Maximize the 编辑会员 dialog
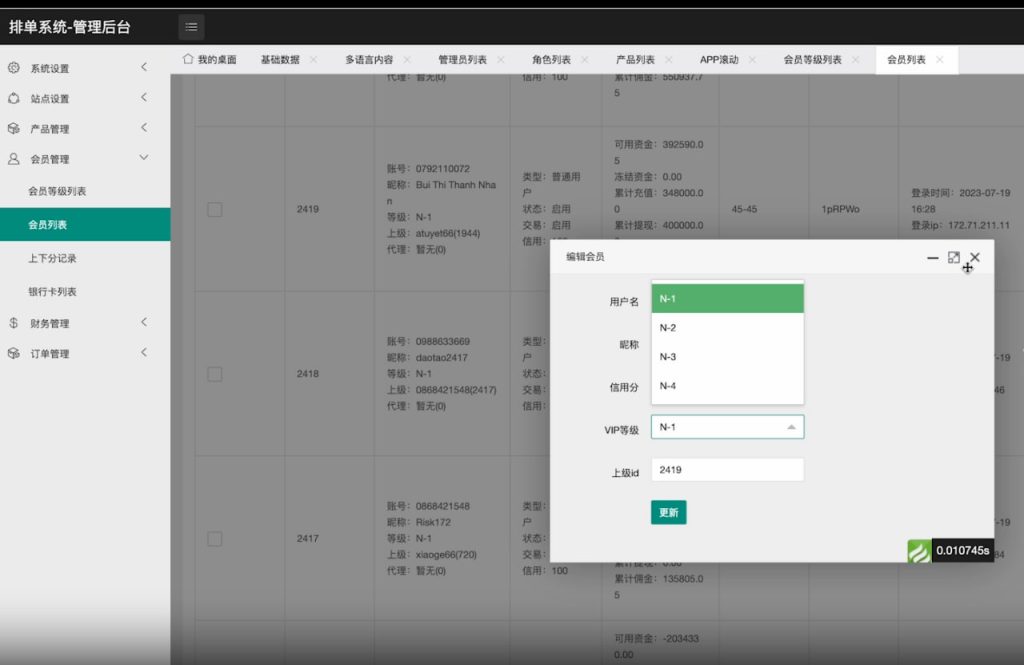Image resolution: width=1024 pixels, height=665 pixels. [x=953, y=257]
